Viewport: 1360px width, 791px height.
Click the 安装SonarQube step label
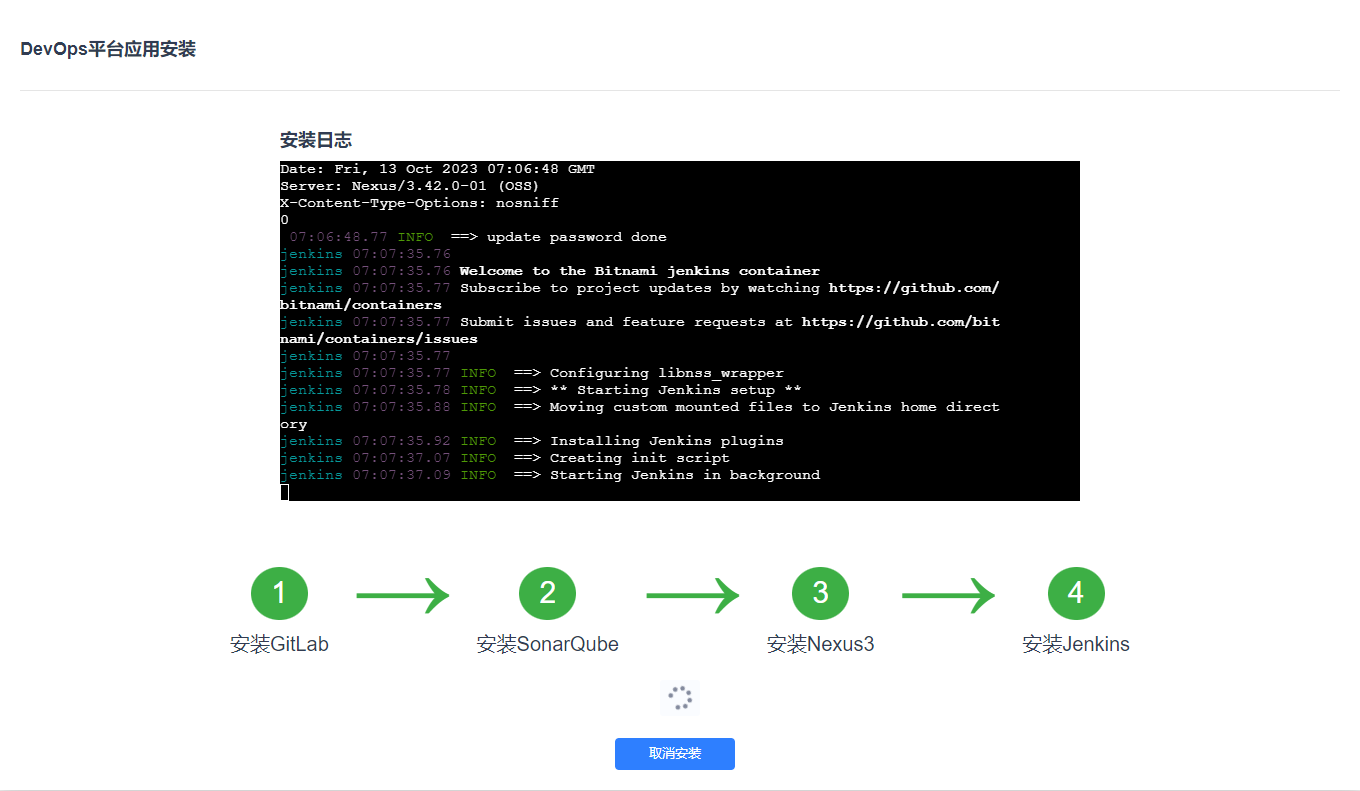[548, 644]
